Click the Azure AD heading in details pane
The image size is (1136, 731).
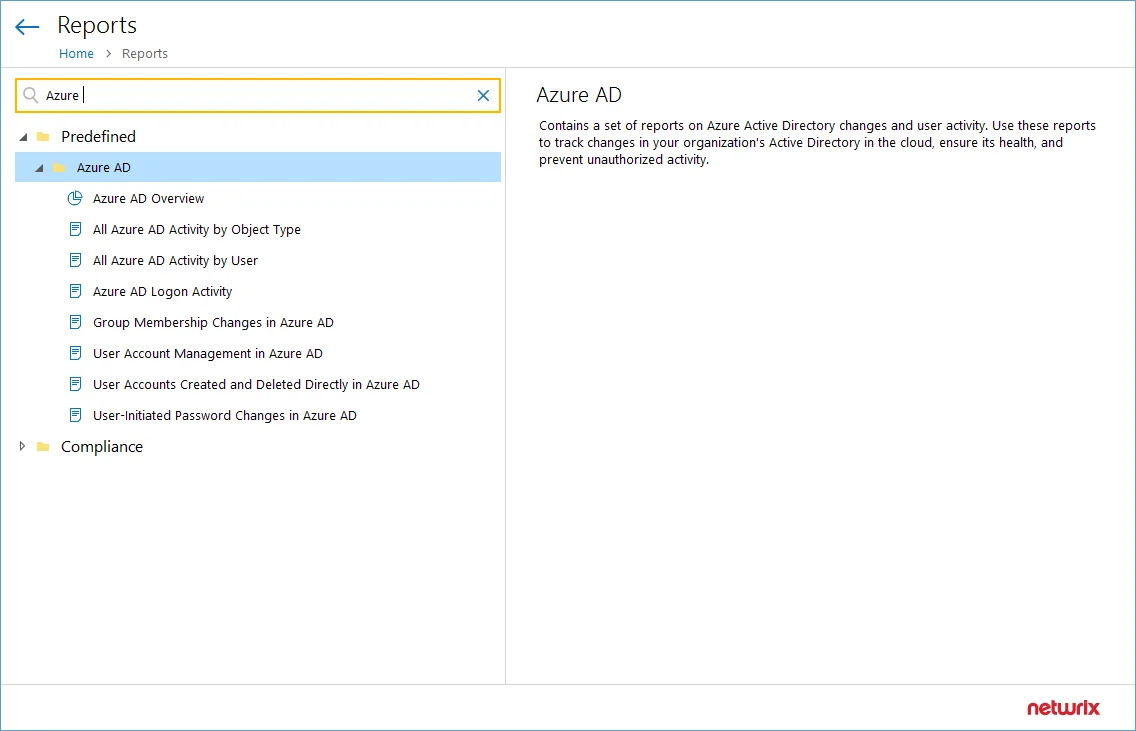click(x=579, y=95)
